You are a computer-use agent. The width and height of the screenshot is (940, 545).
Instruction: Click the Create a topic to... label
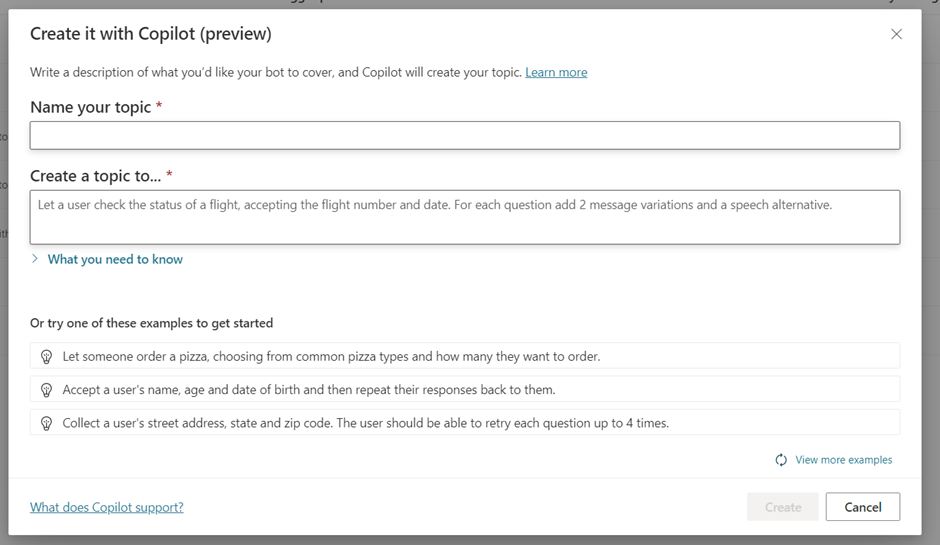pyautogui.click(x=95, y=176)
